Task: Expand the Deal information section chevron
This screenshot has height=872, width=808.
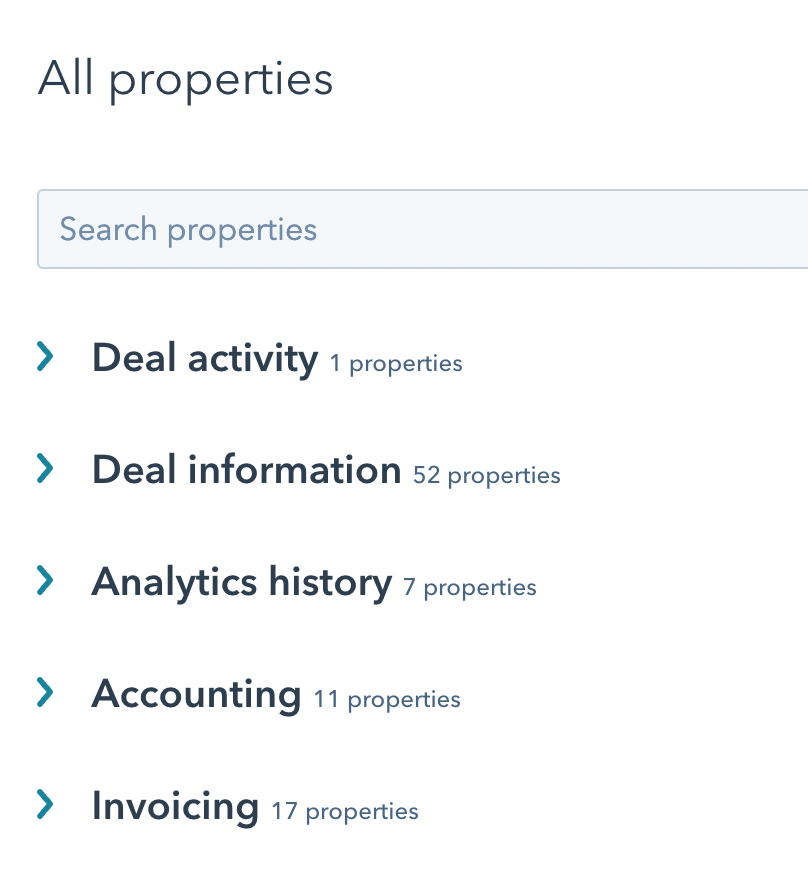Action: pos(45,469)
